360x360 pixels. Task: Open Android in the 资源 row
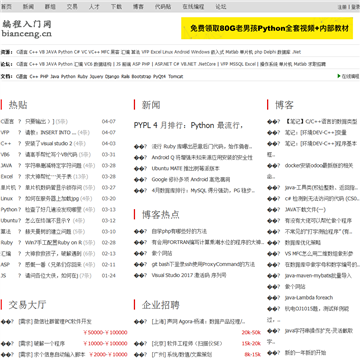coord(182,52)
